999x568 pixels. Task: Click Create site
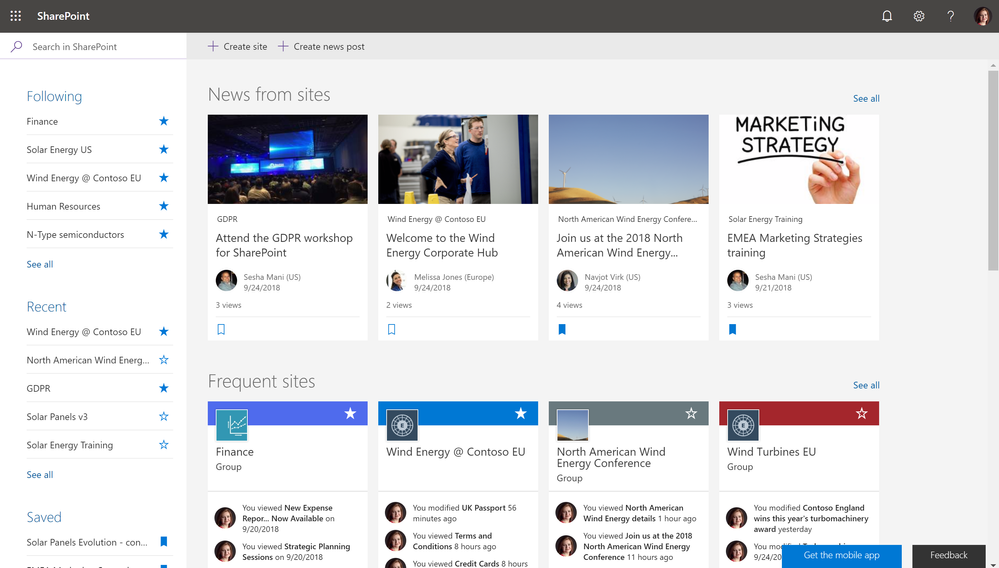tap(238, 46)
